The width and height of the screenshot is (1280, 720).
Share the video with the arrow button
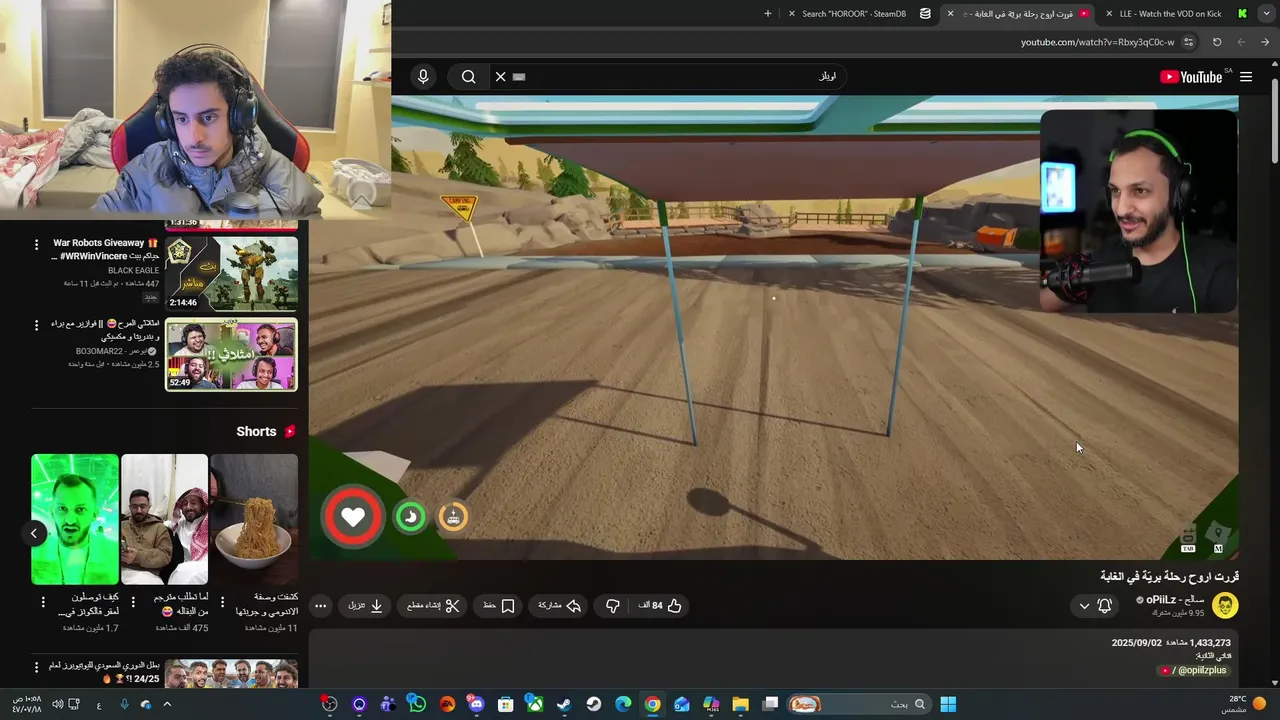pos(560,606)
